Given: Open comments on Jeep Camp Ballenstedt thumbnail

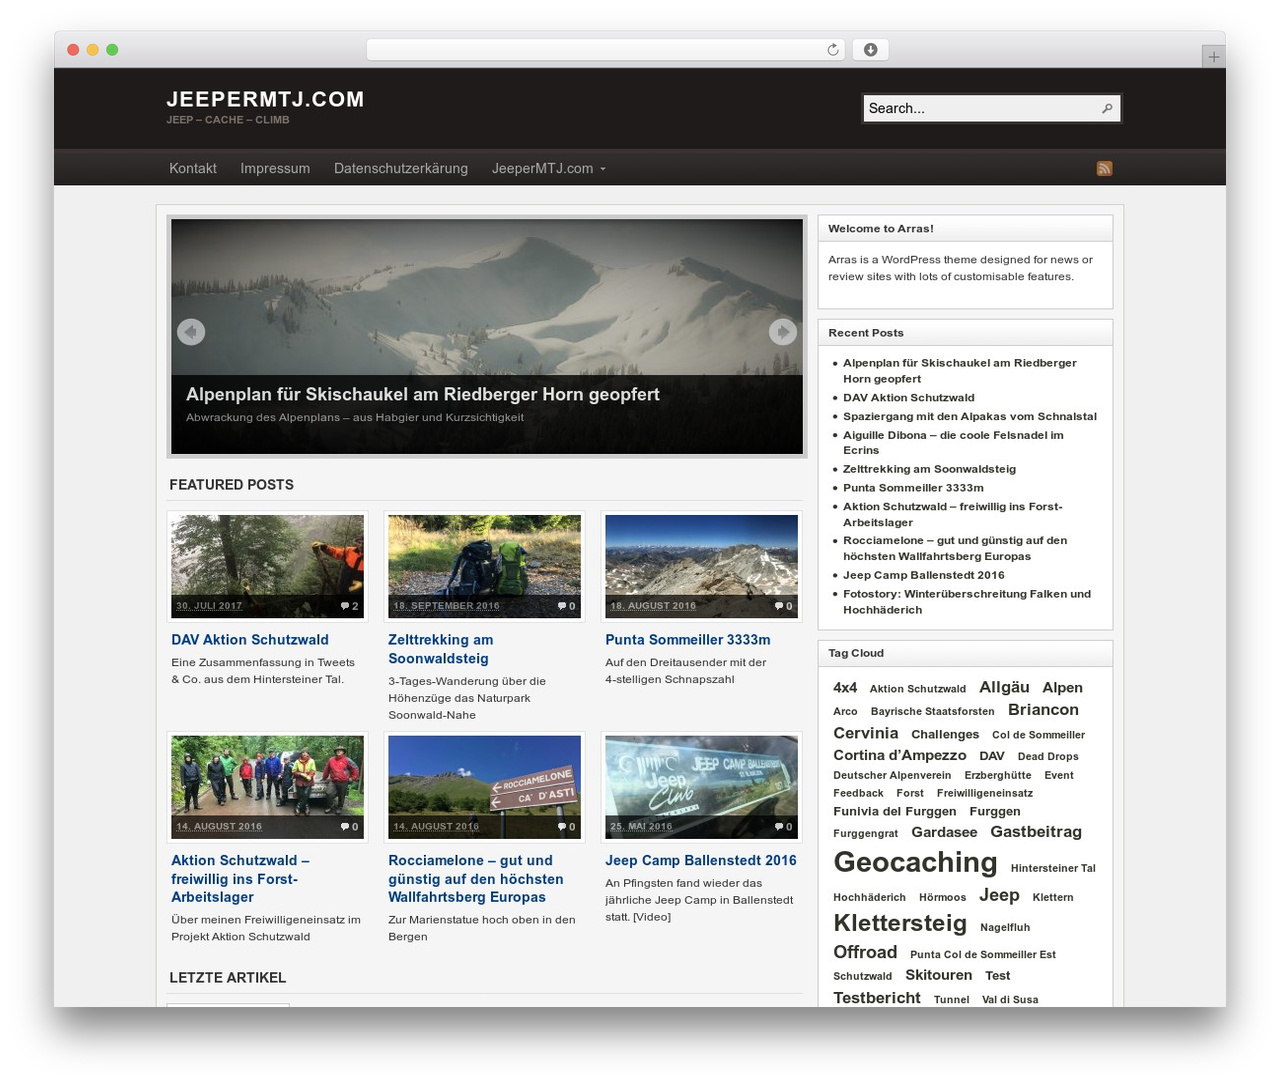Looking at the screenshot, I should [784, 827].
